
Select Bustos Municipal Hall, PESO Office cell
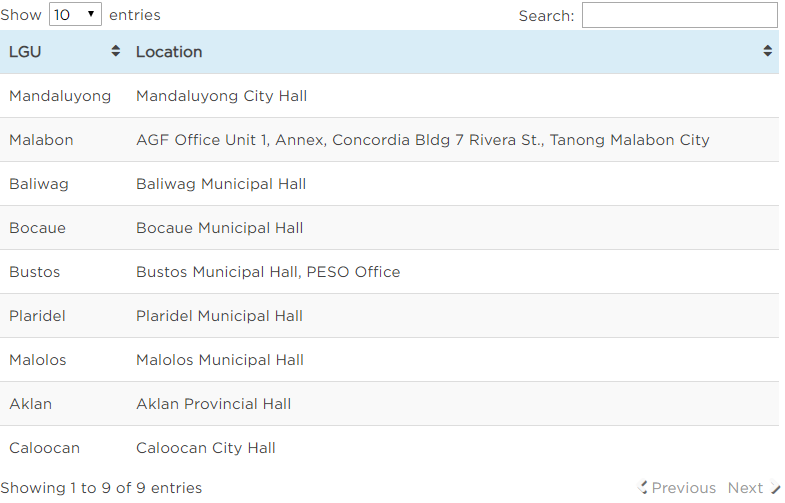click(268, 272)
